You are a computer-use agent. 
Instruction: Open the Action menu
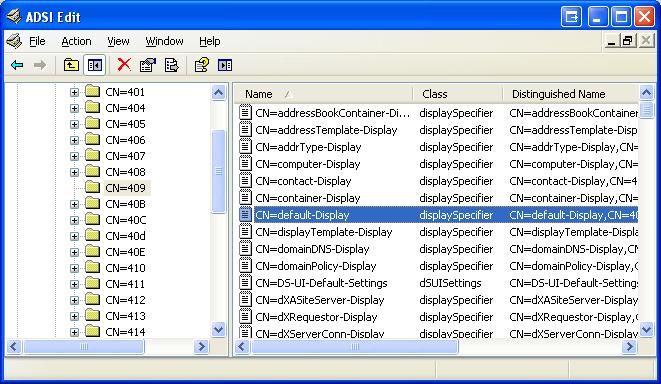pyautogui.click(x=76, y=41)
